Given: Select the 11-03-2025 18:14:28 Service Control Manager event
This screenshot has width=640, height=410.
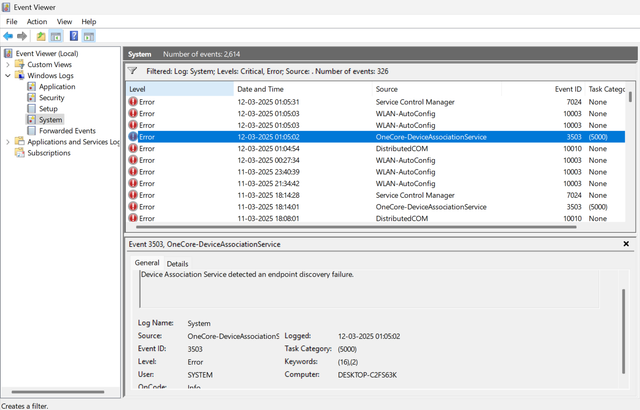Looking at the screenshot, I should coord(376,195).
